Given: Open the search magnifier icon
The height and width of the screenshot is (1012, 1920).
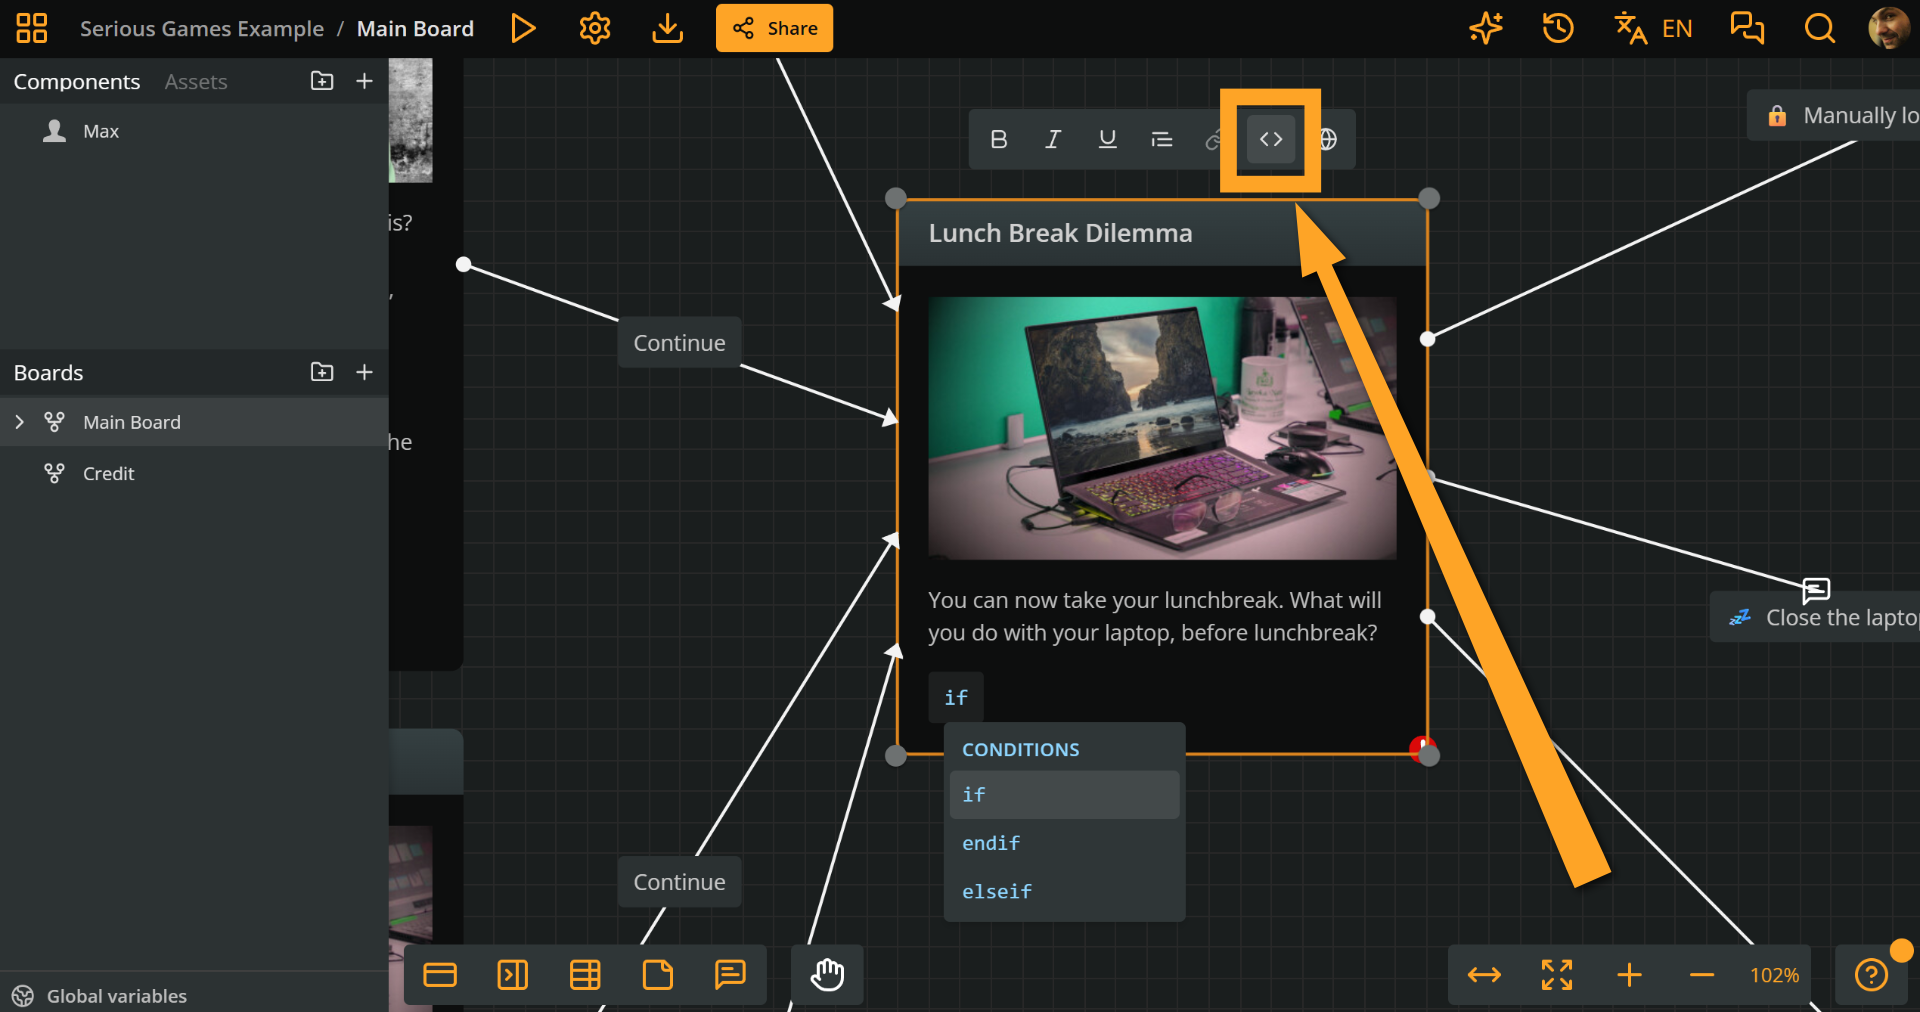Looking at the screenshot, I should (x=1819, y=28).
